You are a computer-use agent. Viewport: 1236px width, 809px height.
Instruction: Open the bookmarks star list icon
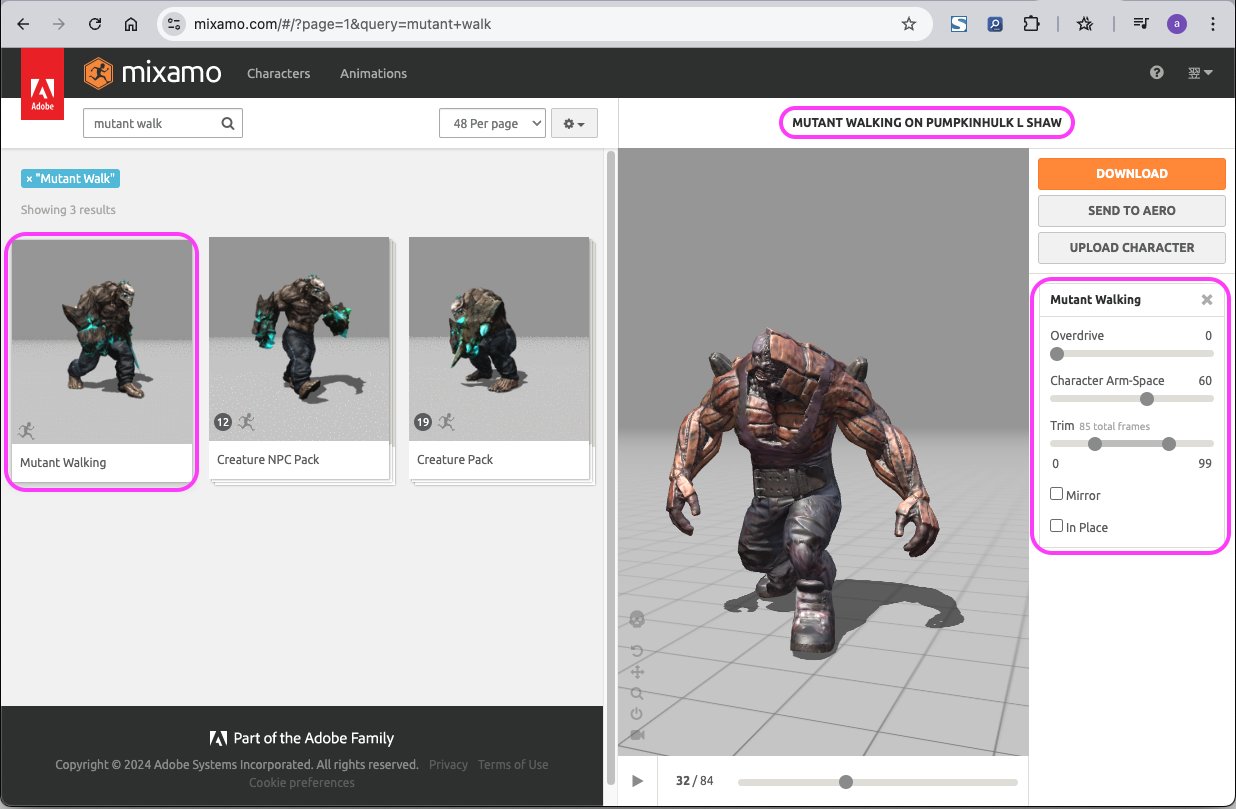1085,24
